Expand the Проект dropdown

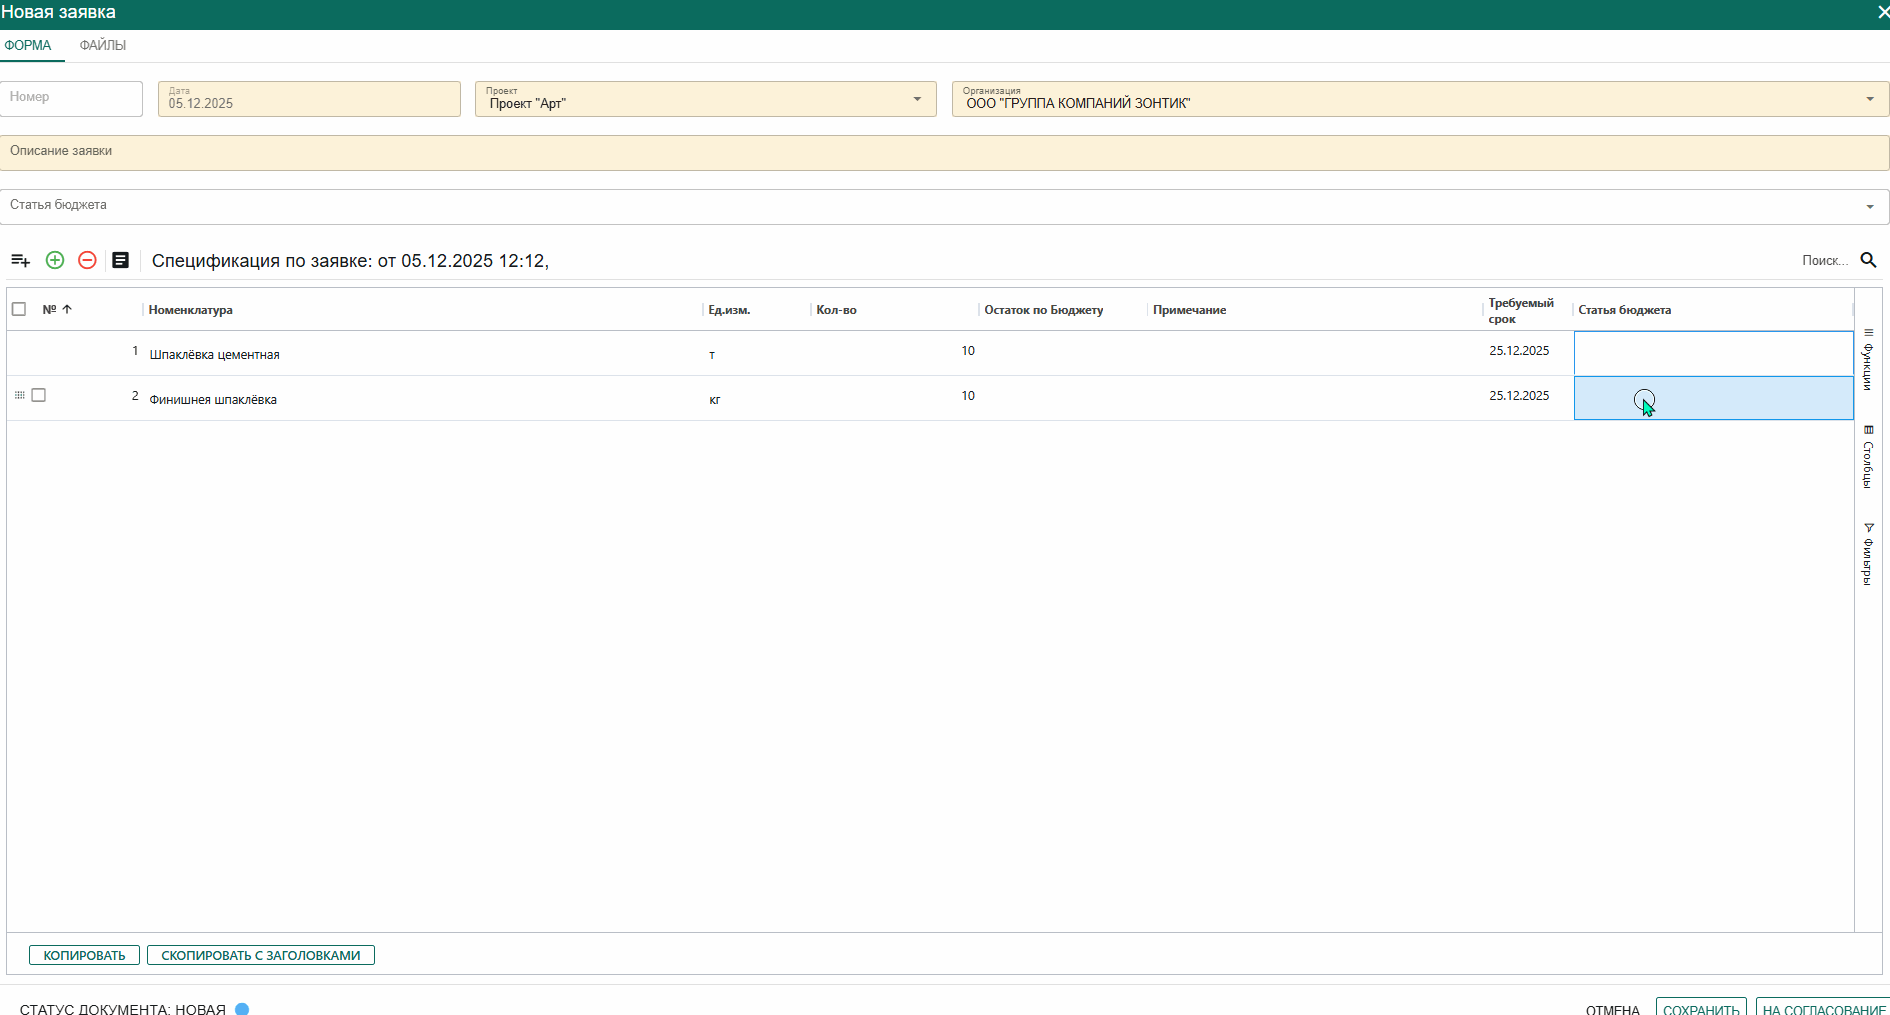[917, 99]
